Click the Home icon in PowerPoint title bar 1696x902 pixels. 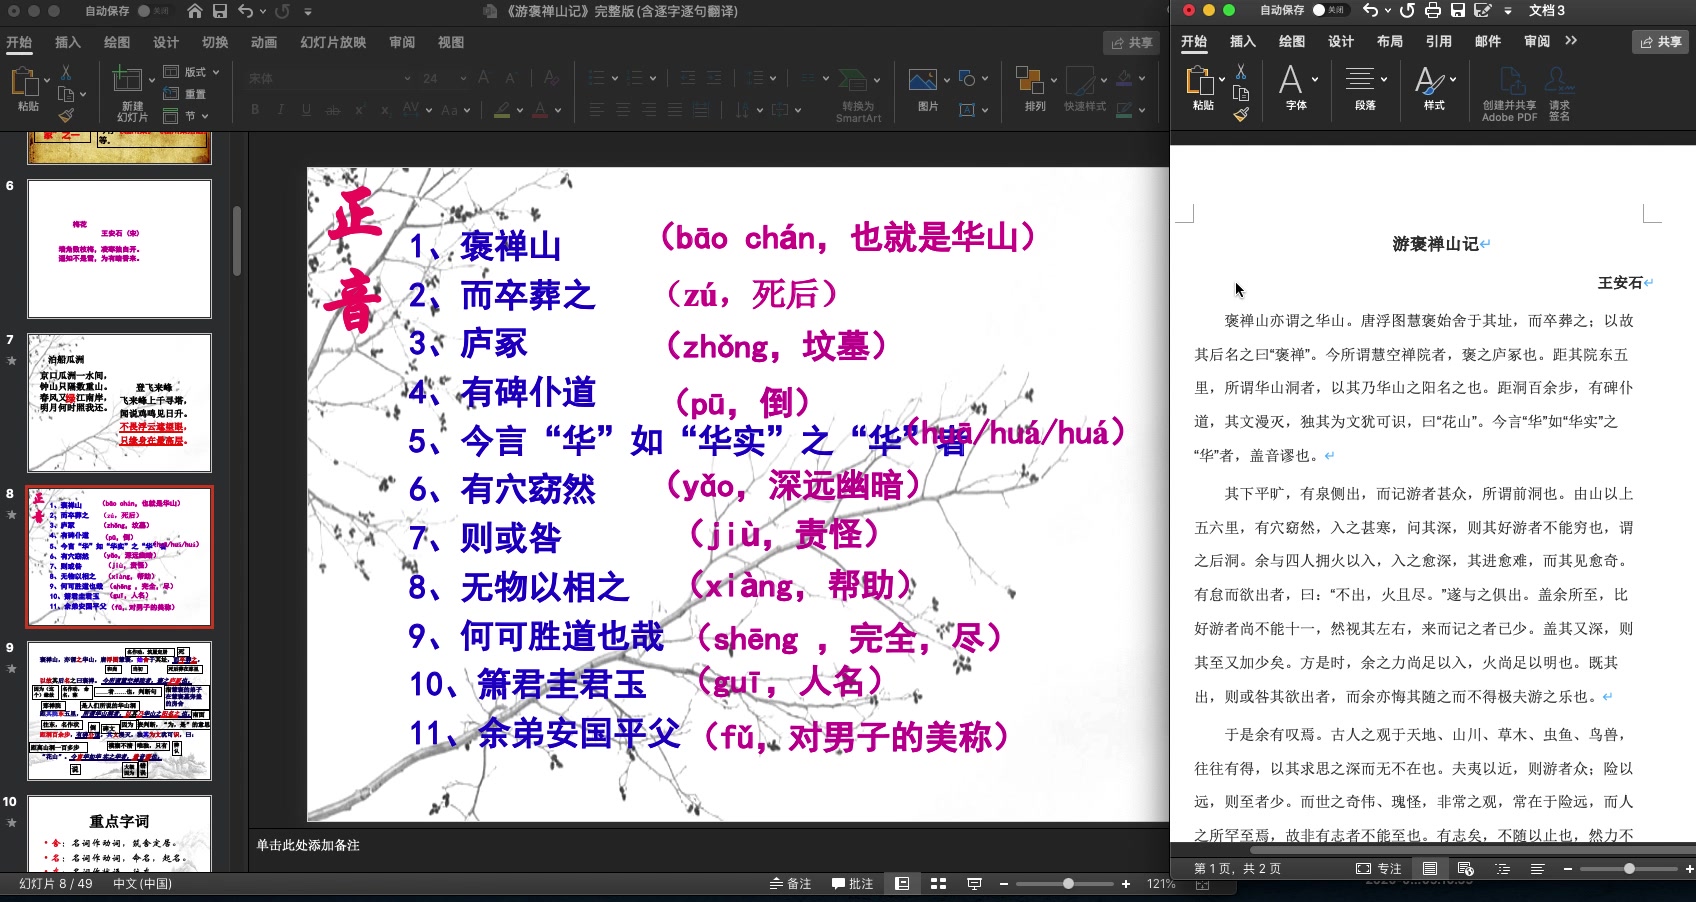tap(195, 11)
